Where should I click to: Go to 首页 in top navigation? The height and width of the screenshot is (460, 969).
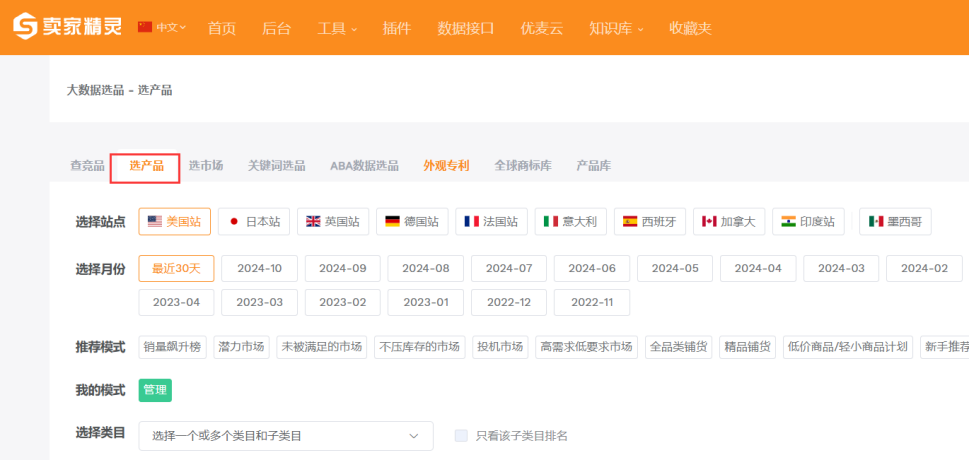point(222,28)
